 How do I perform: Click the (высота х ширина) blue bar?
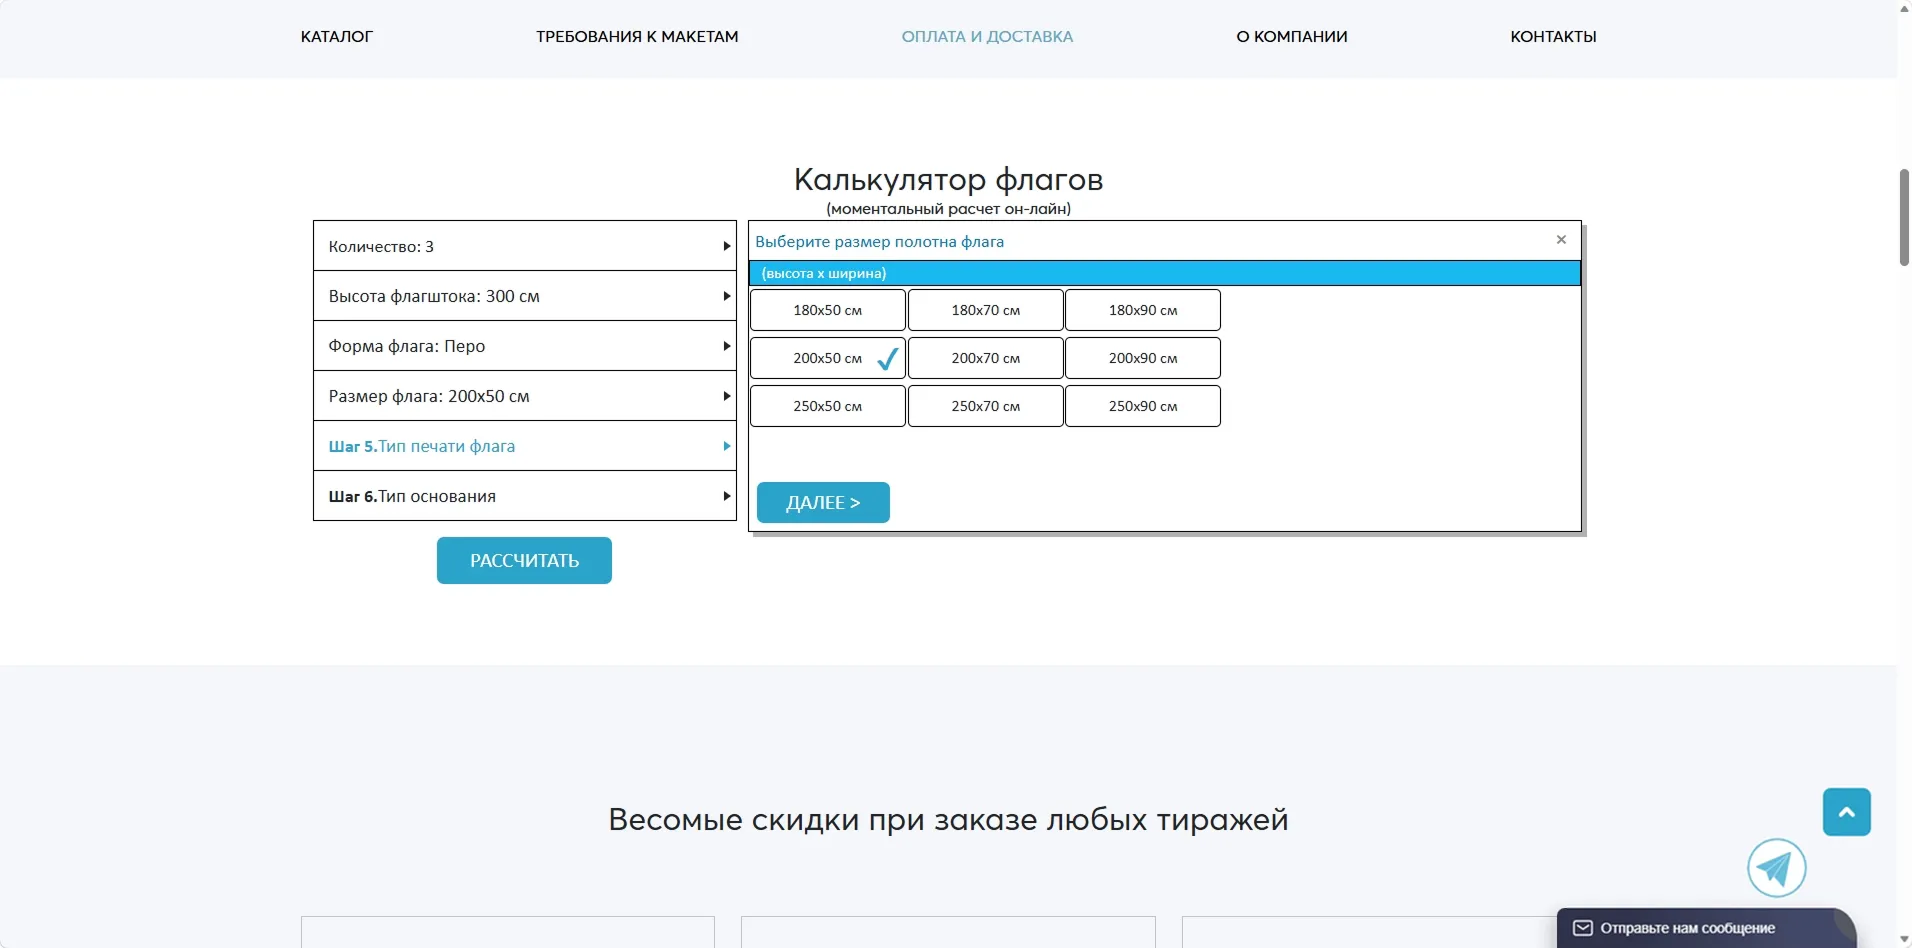(x=1165, y=273)
